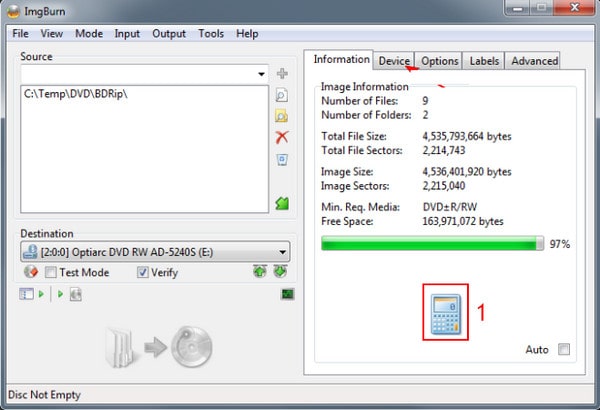Click Total File Sectors value 2,214,743

[x=444, y=150]
